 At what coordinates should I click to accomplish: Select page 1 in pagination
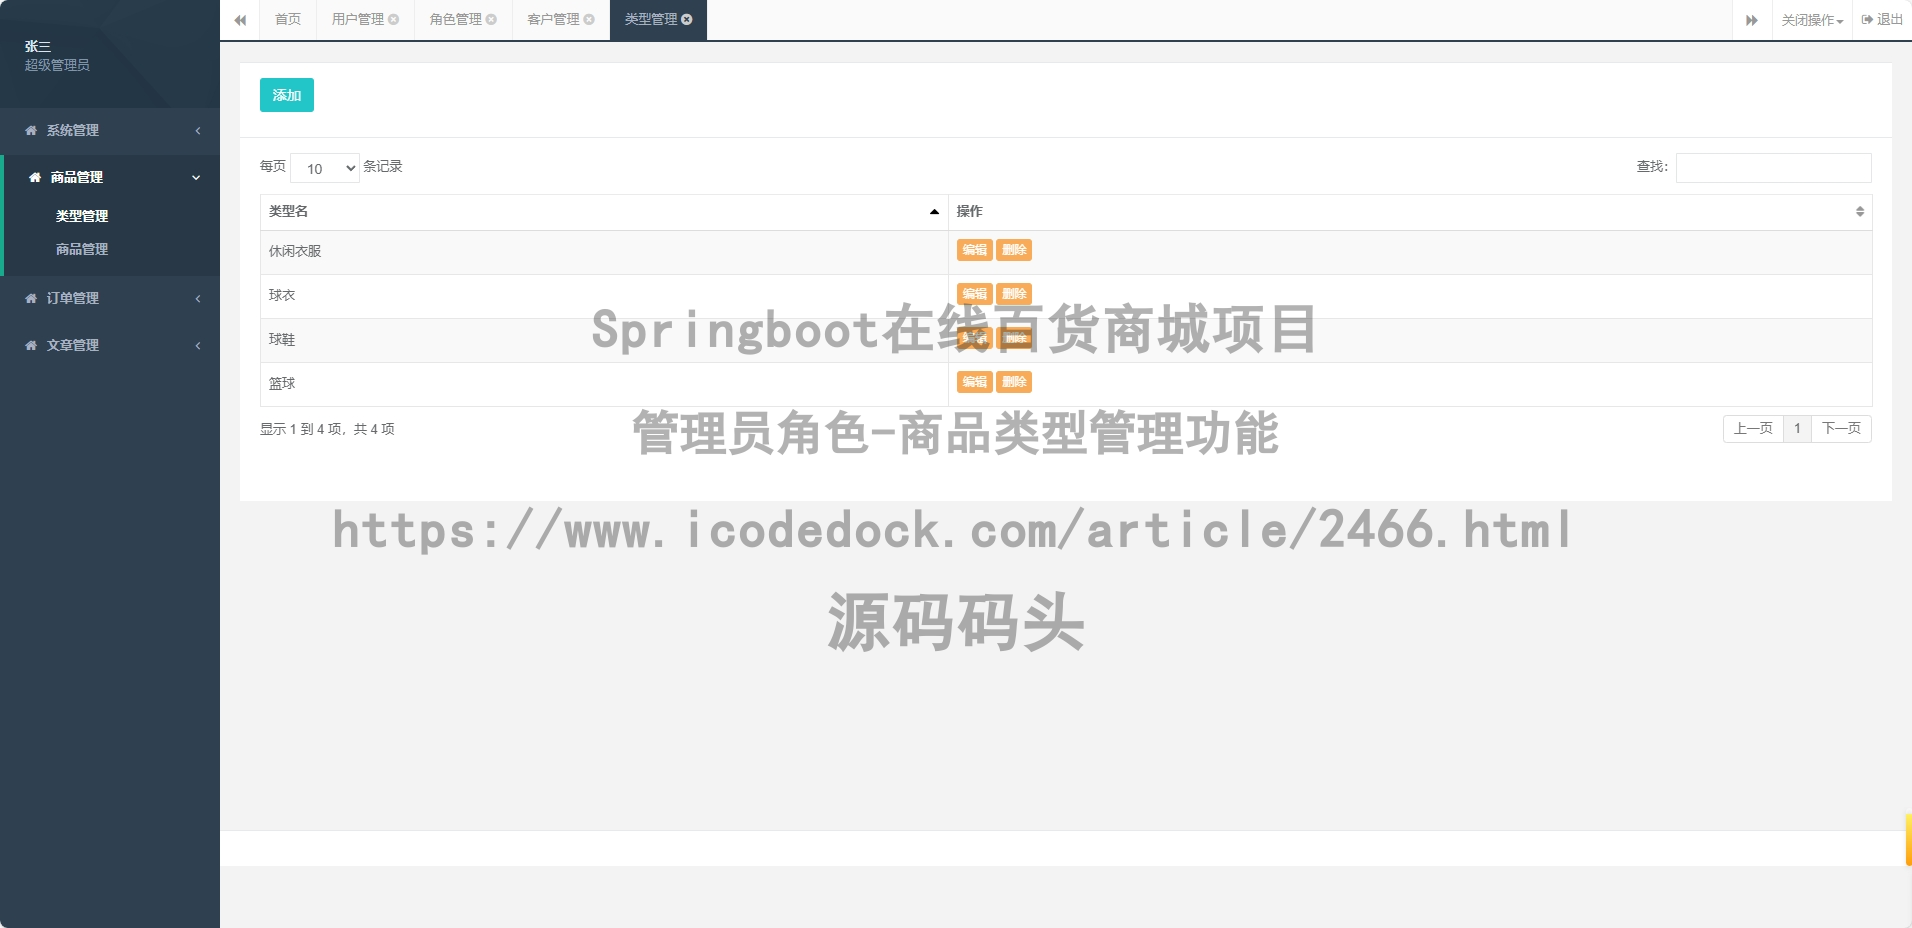[1797, 429]
